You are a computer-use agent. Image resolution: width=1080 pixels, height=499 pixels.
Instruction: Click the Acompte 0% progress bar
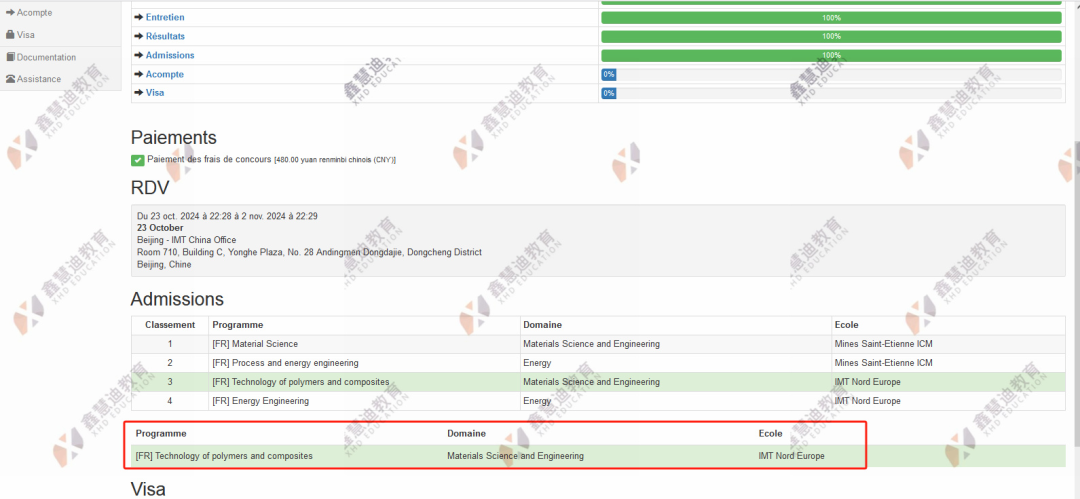(x=831, y=74)
